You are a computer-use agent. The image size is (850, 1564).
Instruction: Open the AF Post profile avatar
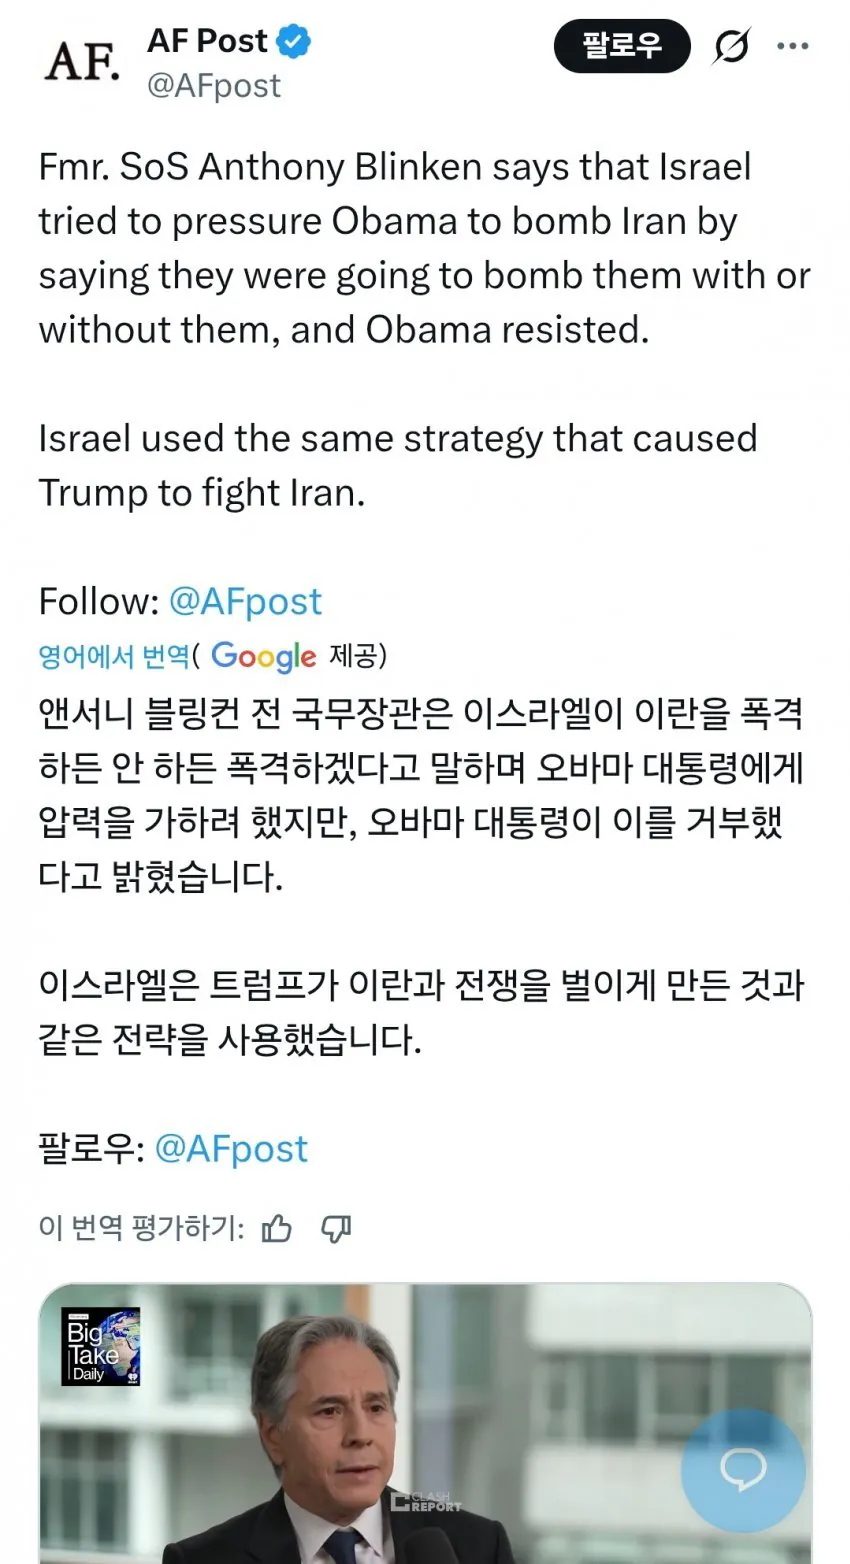[x=83, y=61]
